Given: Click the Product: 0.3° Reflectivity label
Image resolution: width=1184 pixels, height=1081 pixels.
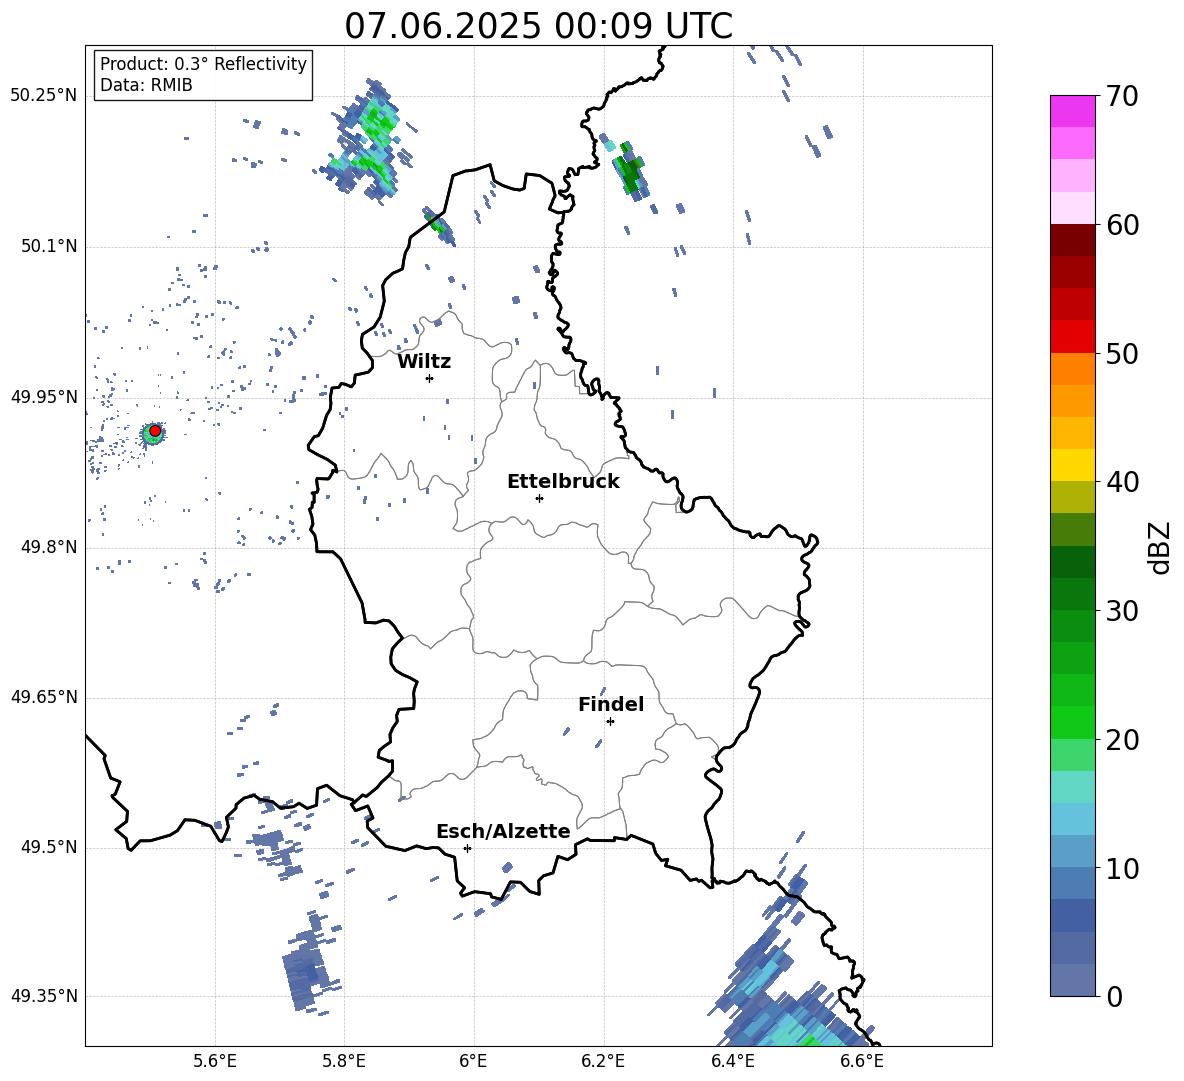Looking at the screenshot, I should click(x=203, y=63).
